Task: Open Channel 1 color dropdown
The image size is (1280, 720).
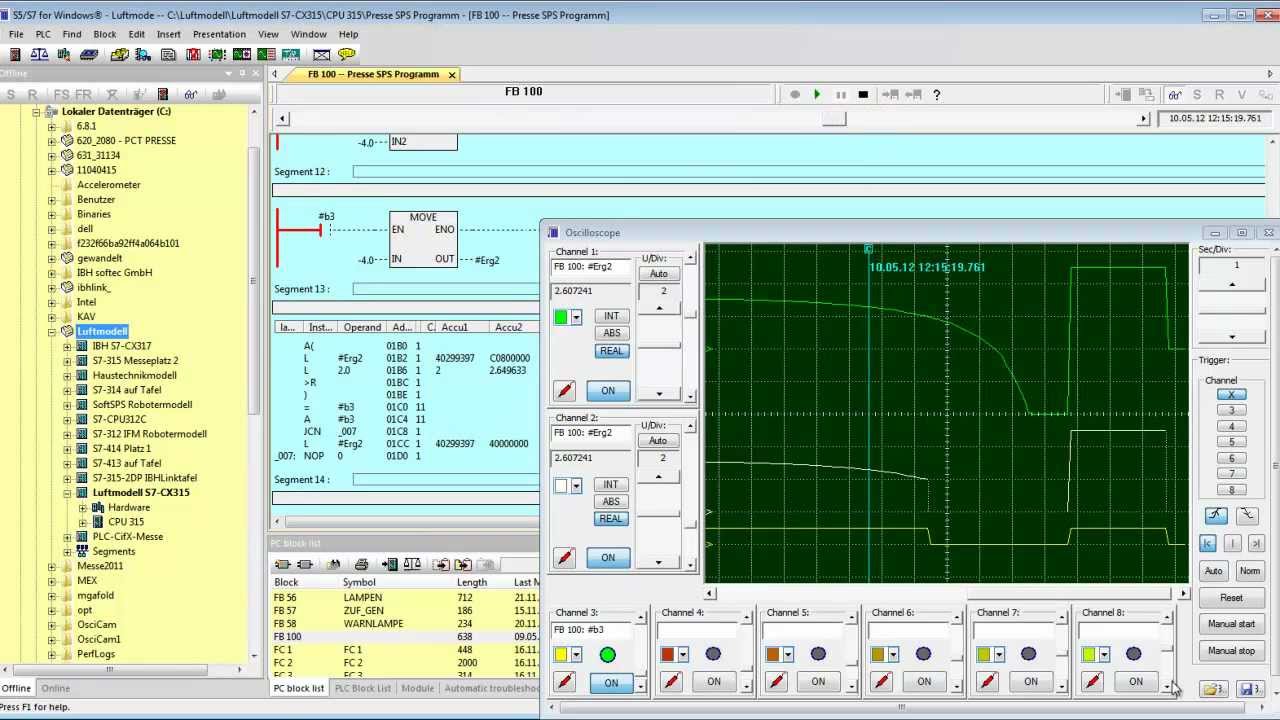Action: coord(576,318)
